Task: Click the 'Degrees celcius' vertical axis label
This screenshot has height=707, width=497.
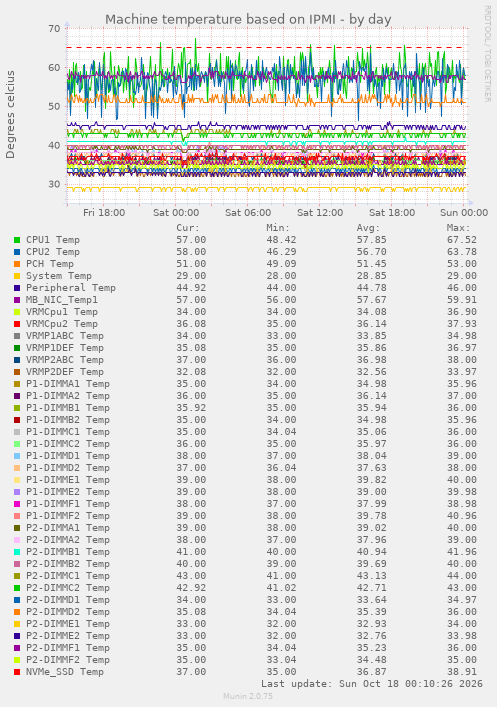Action: pyautogui.click(x=10, y=115)
